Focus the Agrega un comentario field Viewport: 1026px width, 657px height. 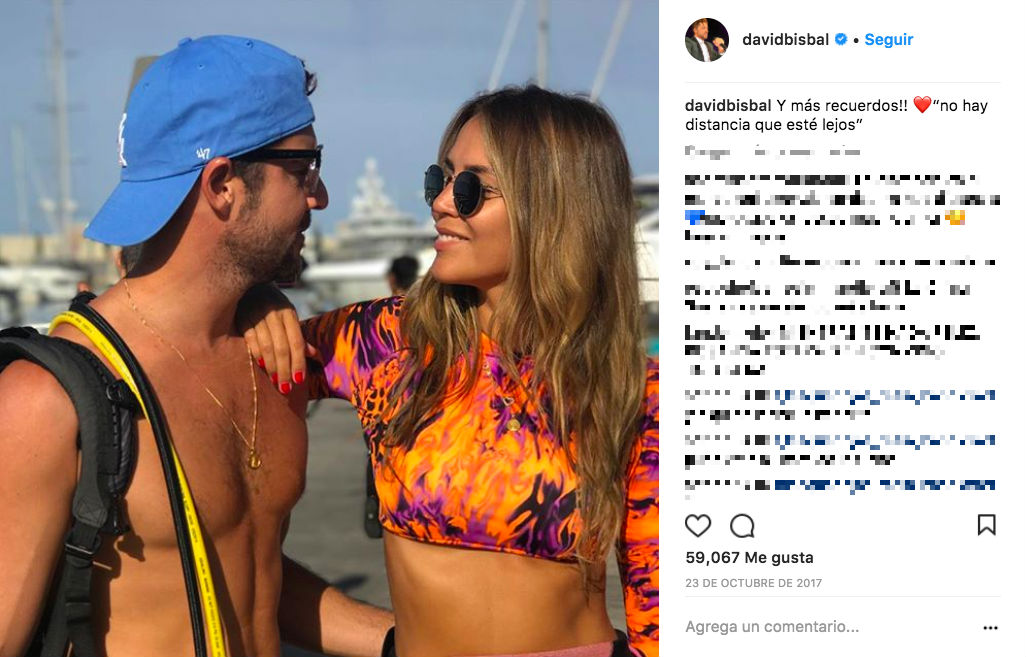coord(831,627)
